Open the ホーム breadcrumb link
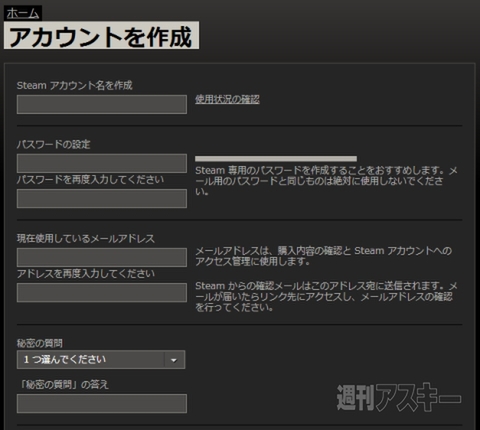Screen dimensions: 480x430 coord(23,13)
